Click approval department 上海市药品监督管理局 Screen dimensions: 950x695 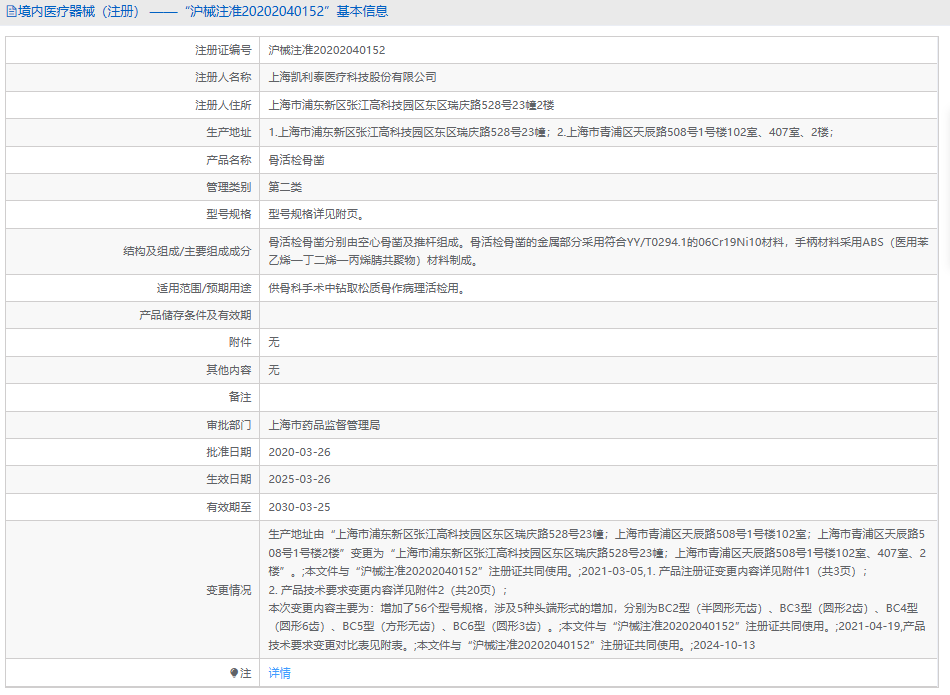(x=325, y=425)
